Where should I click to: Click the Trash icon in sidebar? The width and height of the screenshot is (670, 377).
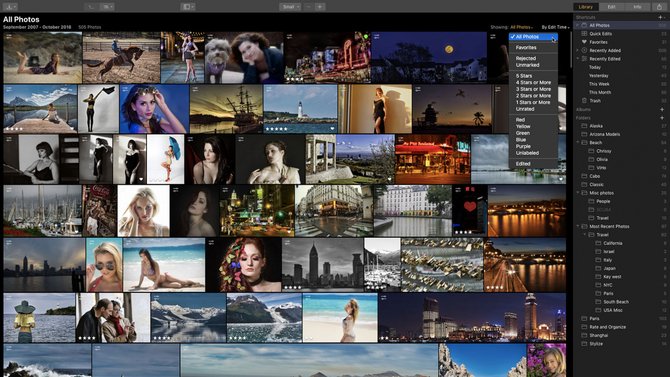click(x=584, y=101)
